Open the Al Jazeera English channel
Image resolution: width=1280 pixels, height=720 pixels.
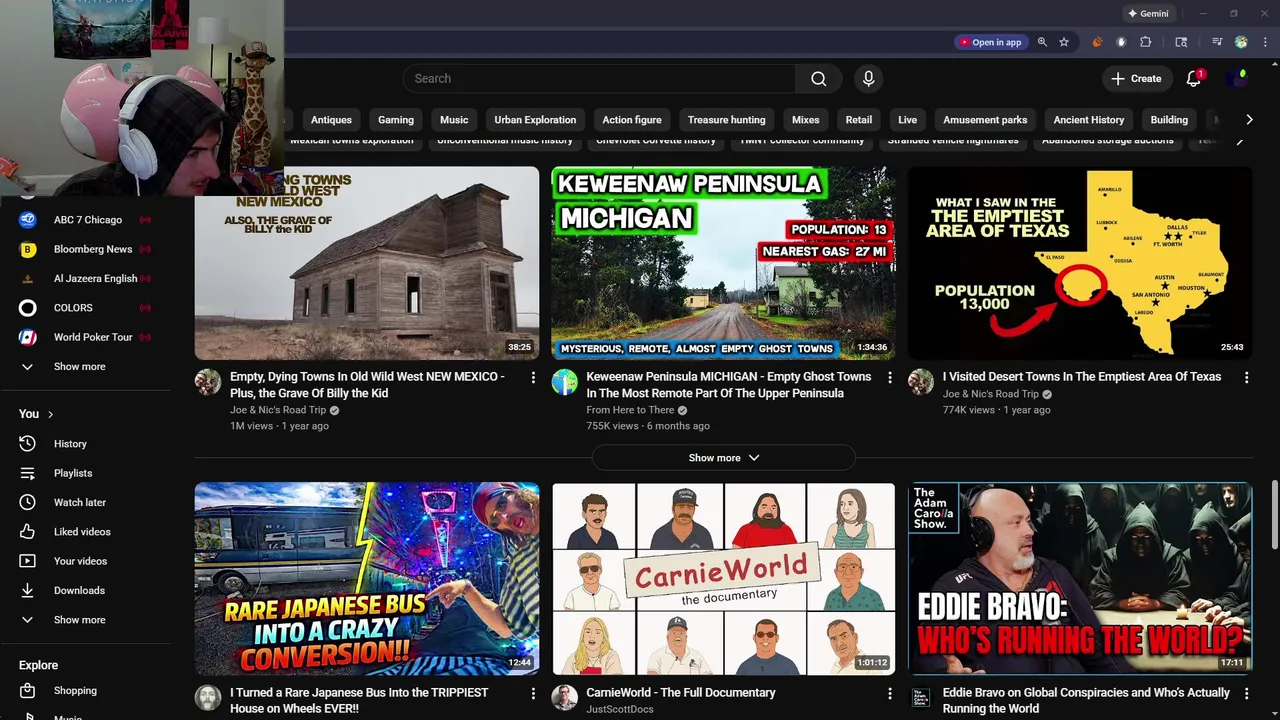coord(93,279)
